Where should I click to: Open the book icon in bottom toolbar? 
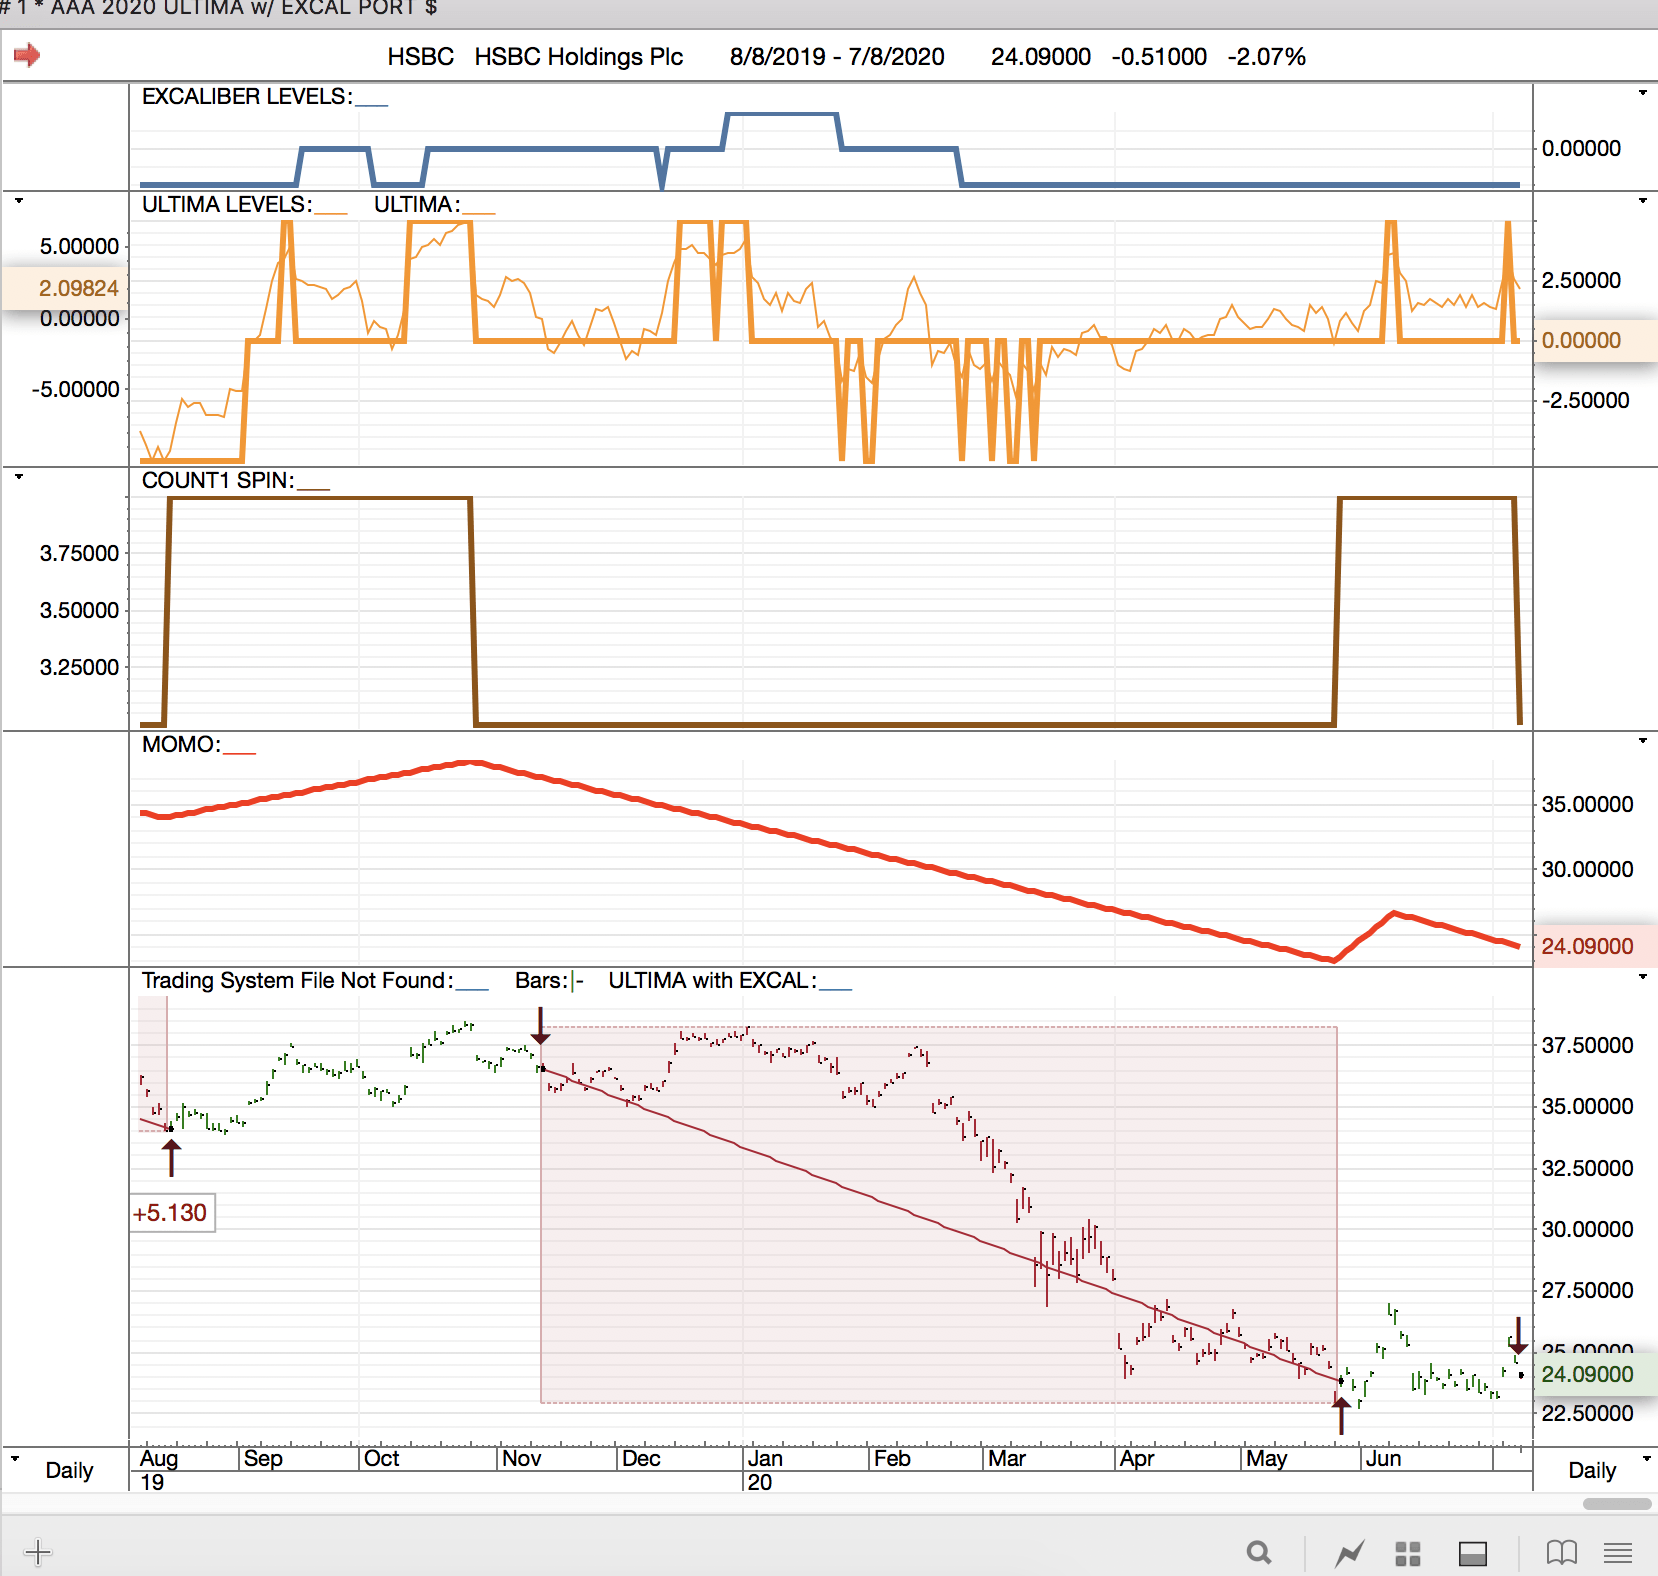click(1561, 1552)
